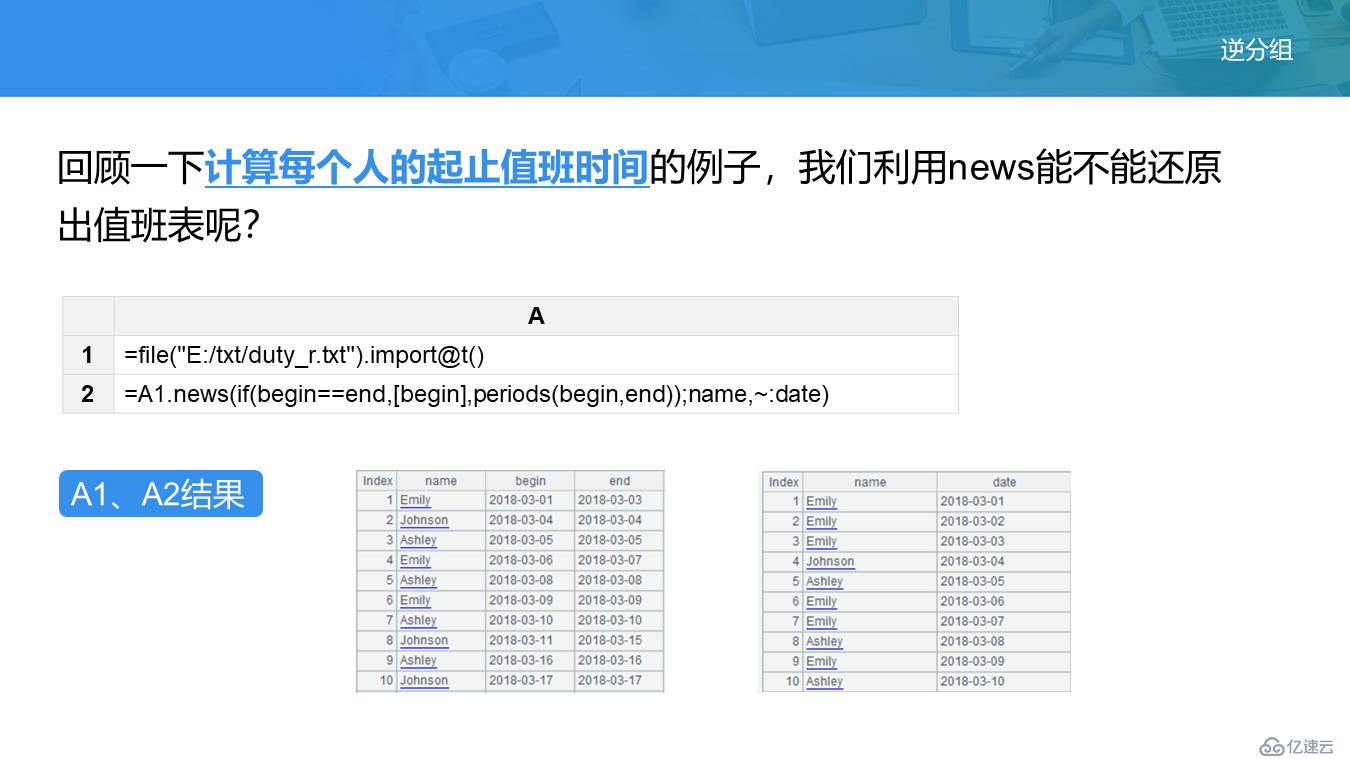This screenshot has width=1350, height=759.
Task: Click end value 2018-03-07 in begin/end table
Action: click(610, 560)
